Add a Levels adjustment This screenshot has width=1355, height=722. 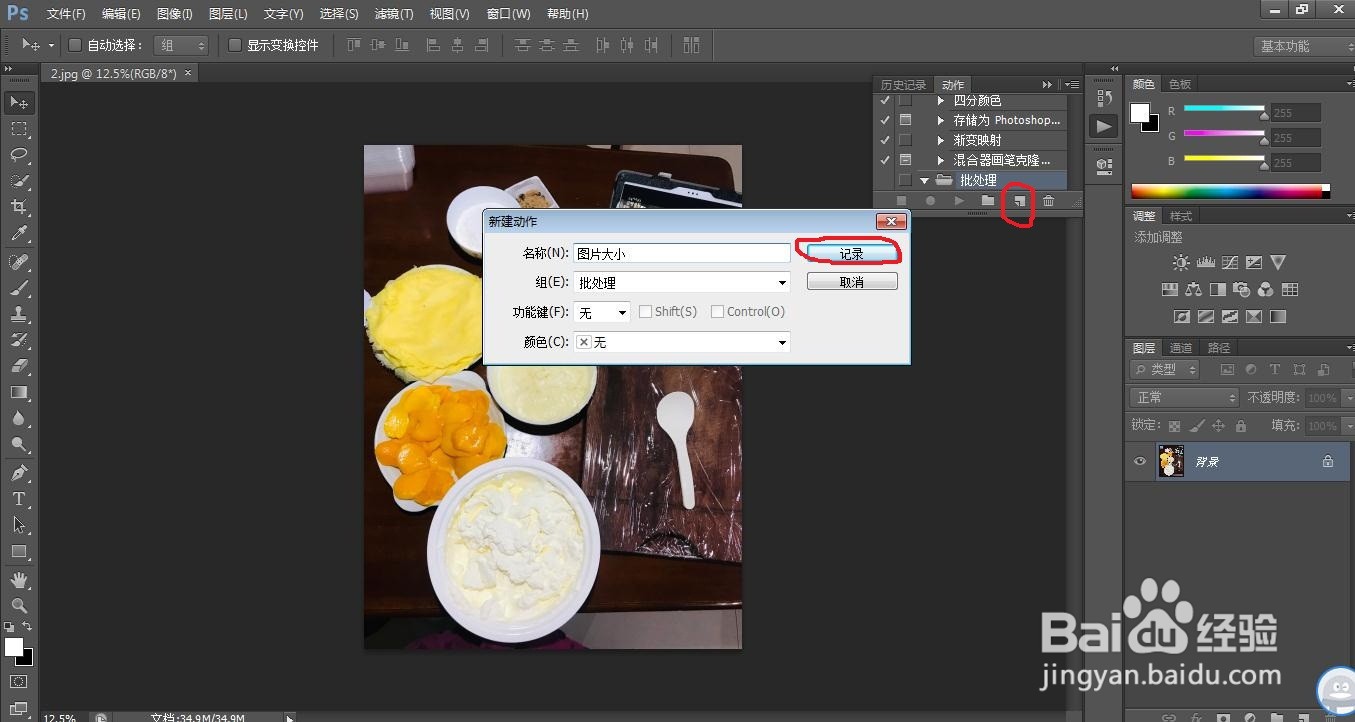click(1205, 263)
